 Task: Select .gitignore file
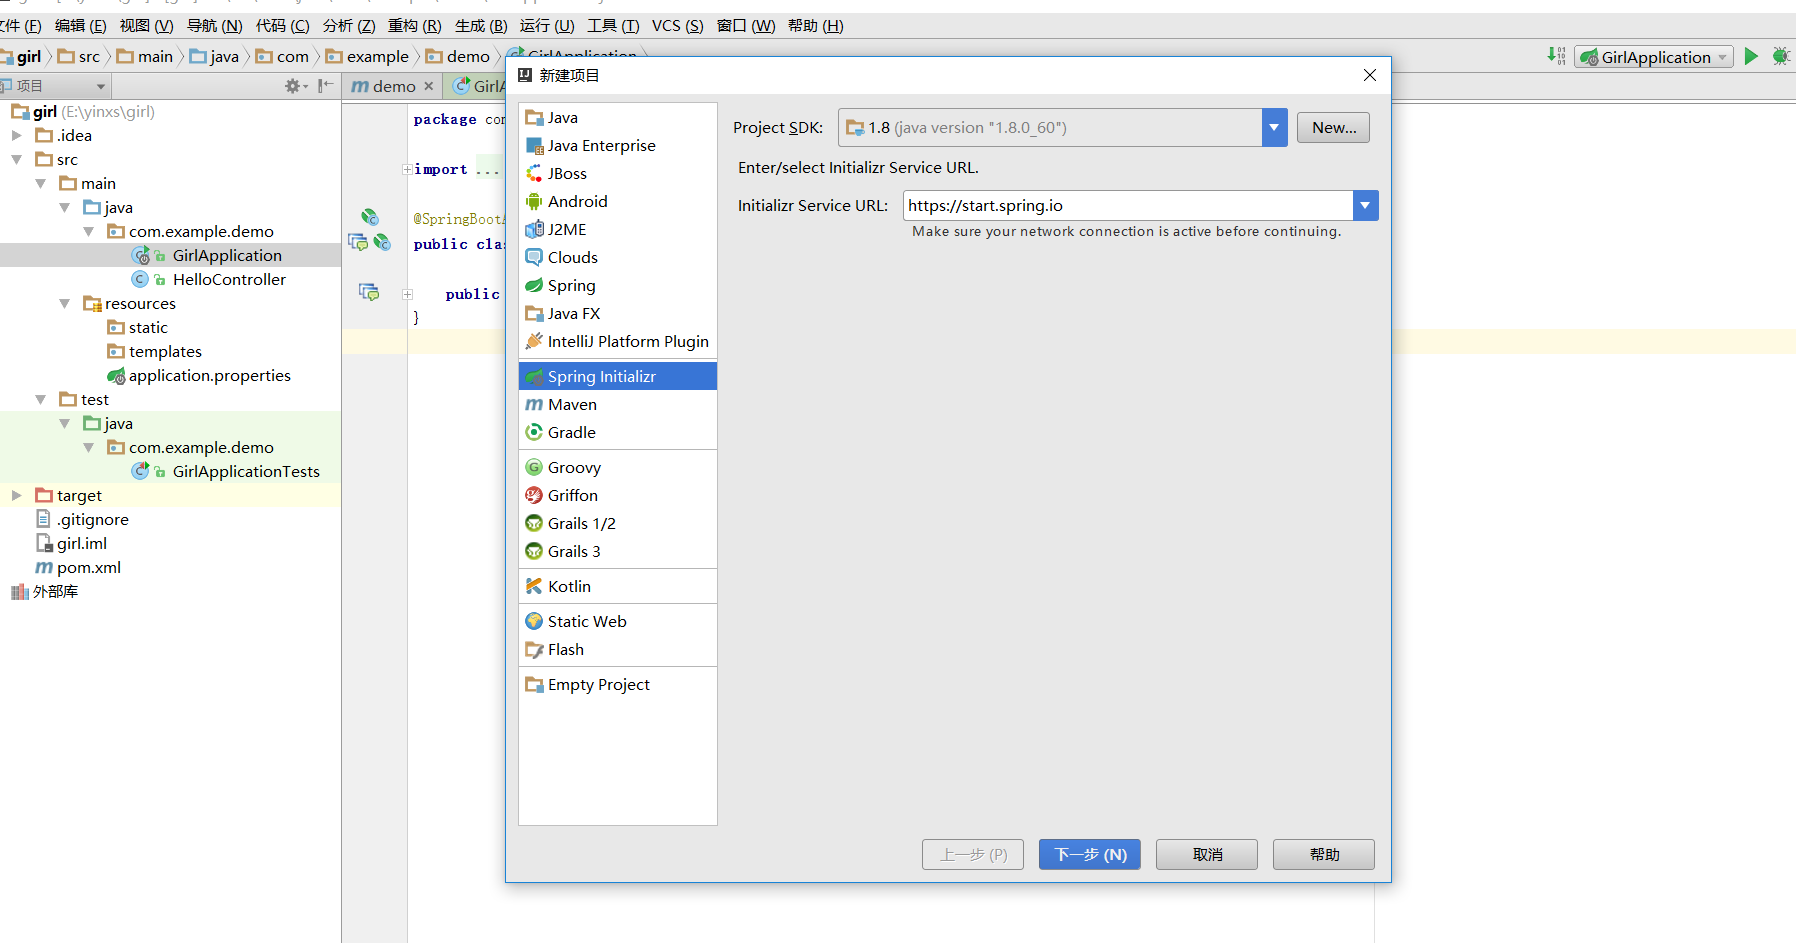click(92, 520)
